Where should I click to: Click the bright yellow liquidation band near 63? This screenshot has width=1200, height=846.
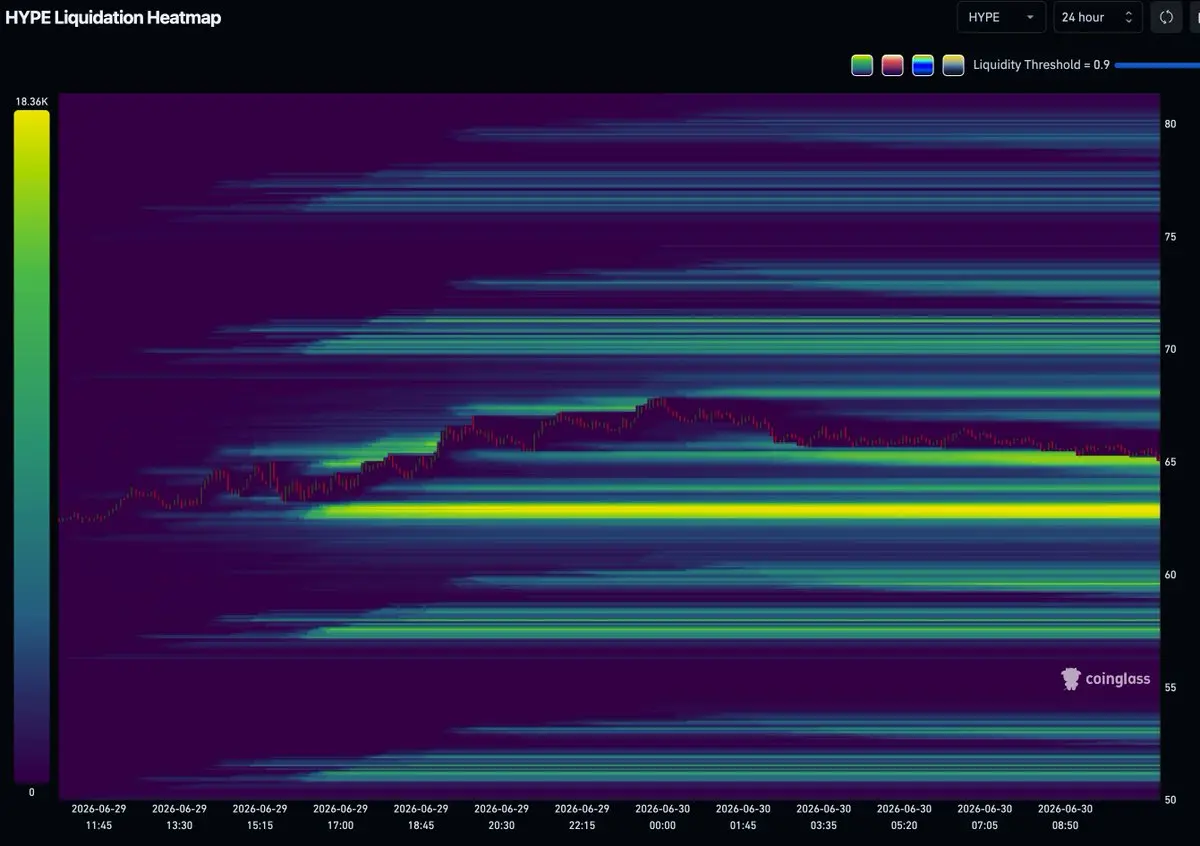[735, 511]
